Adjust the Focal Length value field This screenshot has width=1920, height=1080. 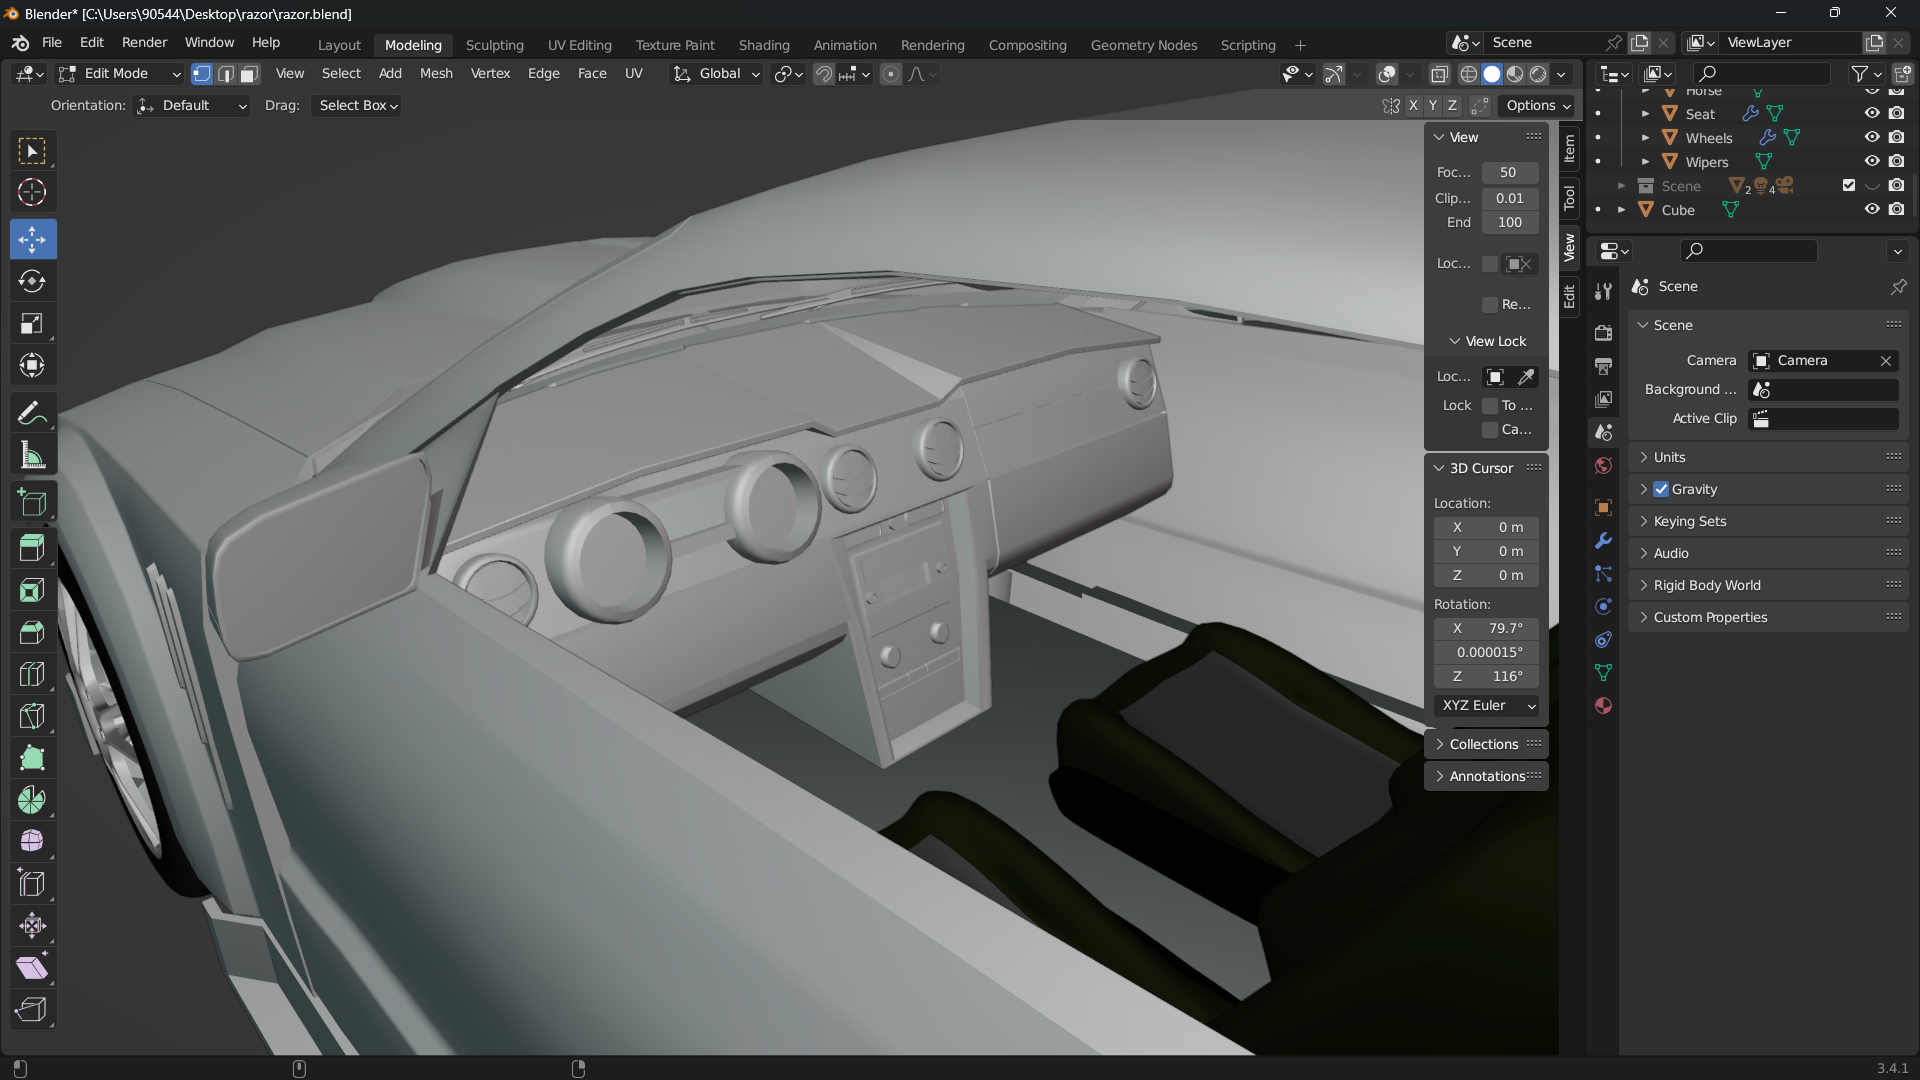pyautogui.click(x=1509, y=172)
